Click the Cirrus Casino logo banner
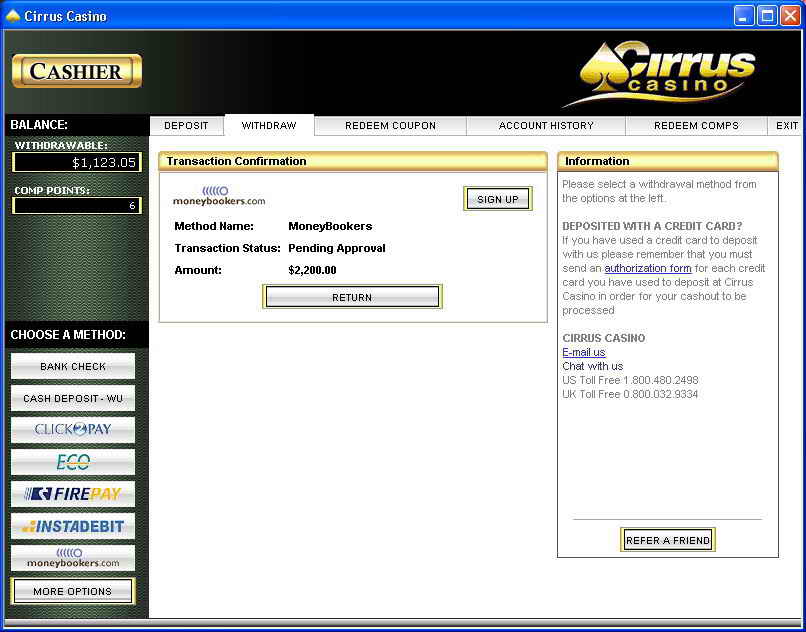Image resolution: width=806 pixels, height=632 pixels. click(x=660, y=73)
